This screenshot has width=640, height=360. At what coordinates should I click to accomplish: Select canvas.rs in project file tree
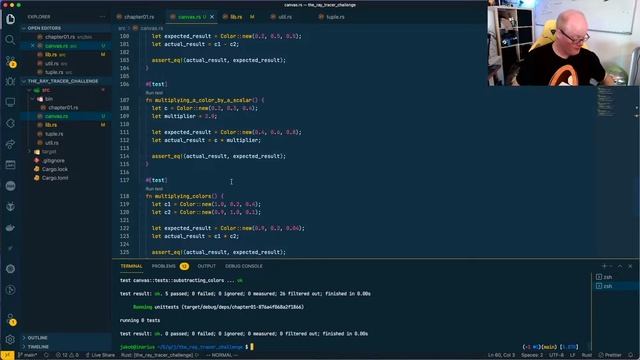point(65,116)
